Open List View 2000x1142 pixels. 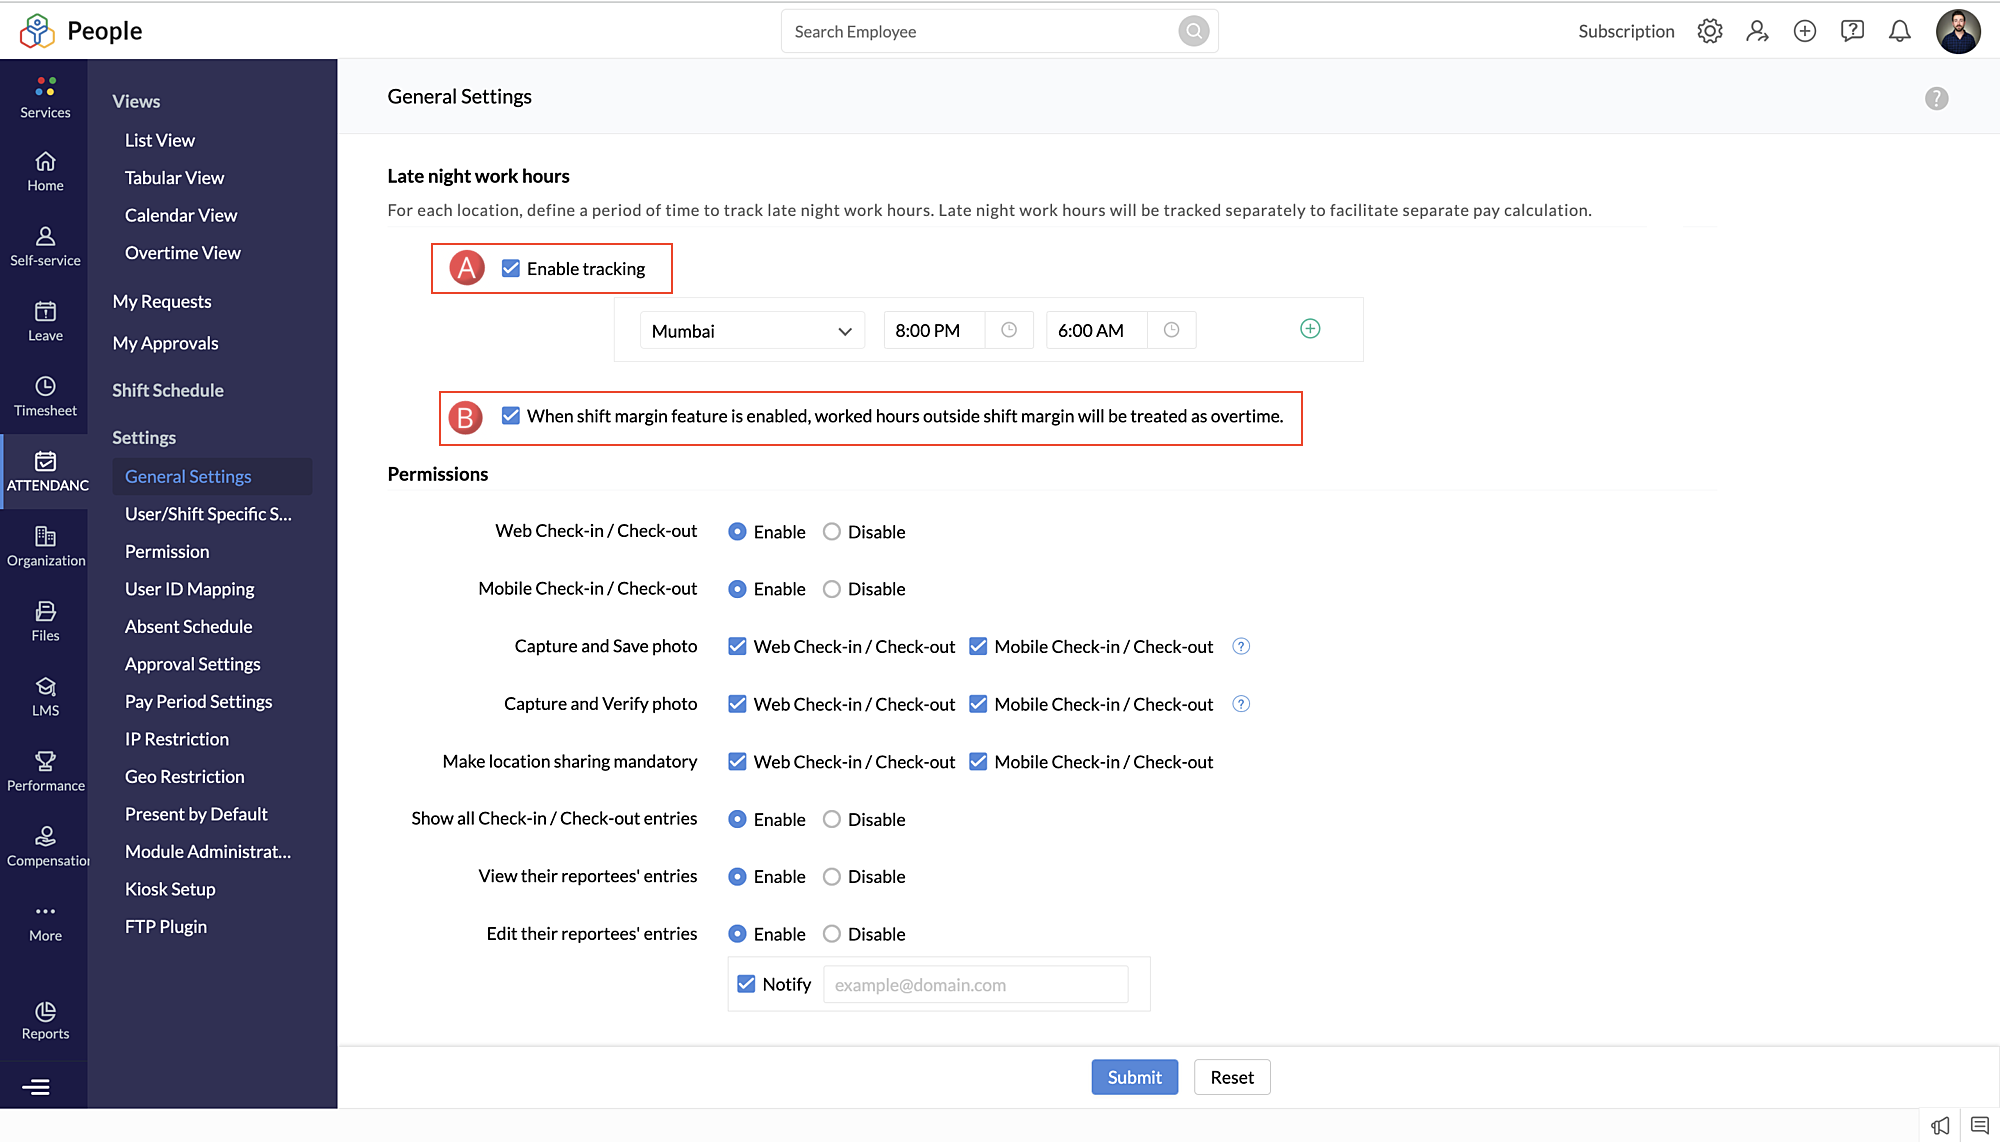pos(160,140)
